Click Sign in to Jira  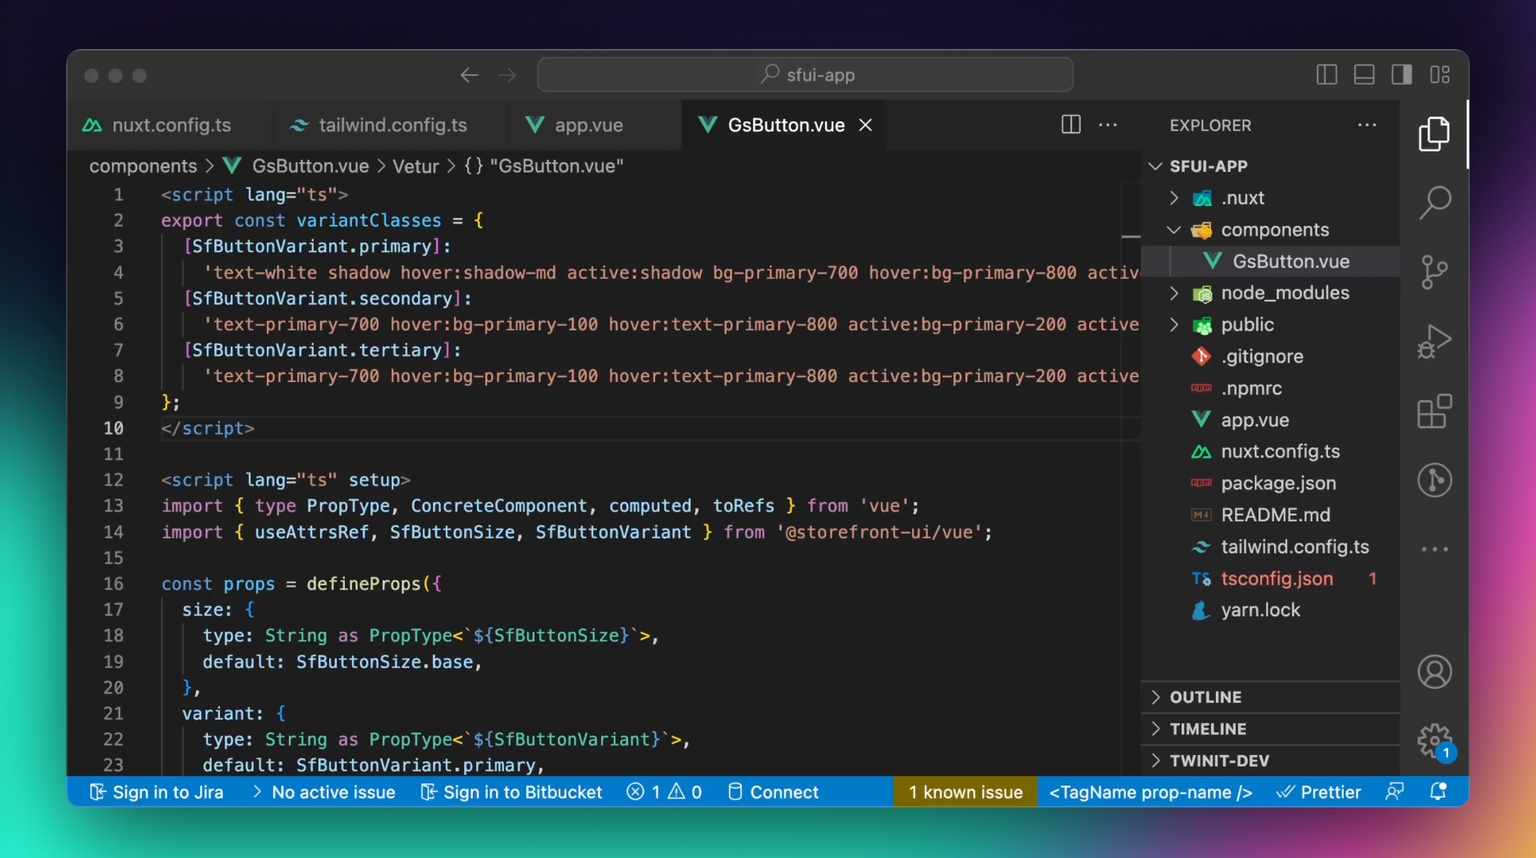click(x=156, y=792)
